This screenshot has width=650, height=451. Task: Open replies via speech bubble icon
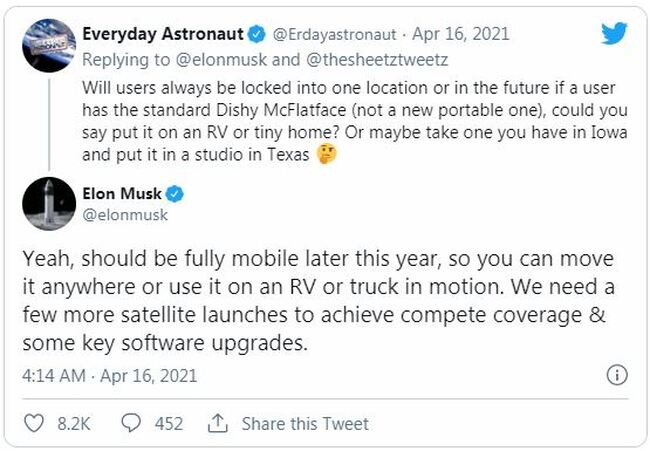pyautogui.click(x=131, y=423)
